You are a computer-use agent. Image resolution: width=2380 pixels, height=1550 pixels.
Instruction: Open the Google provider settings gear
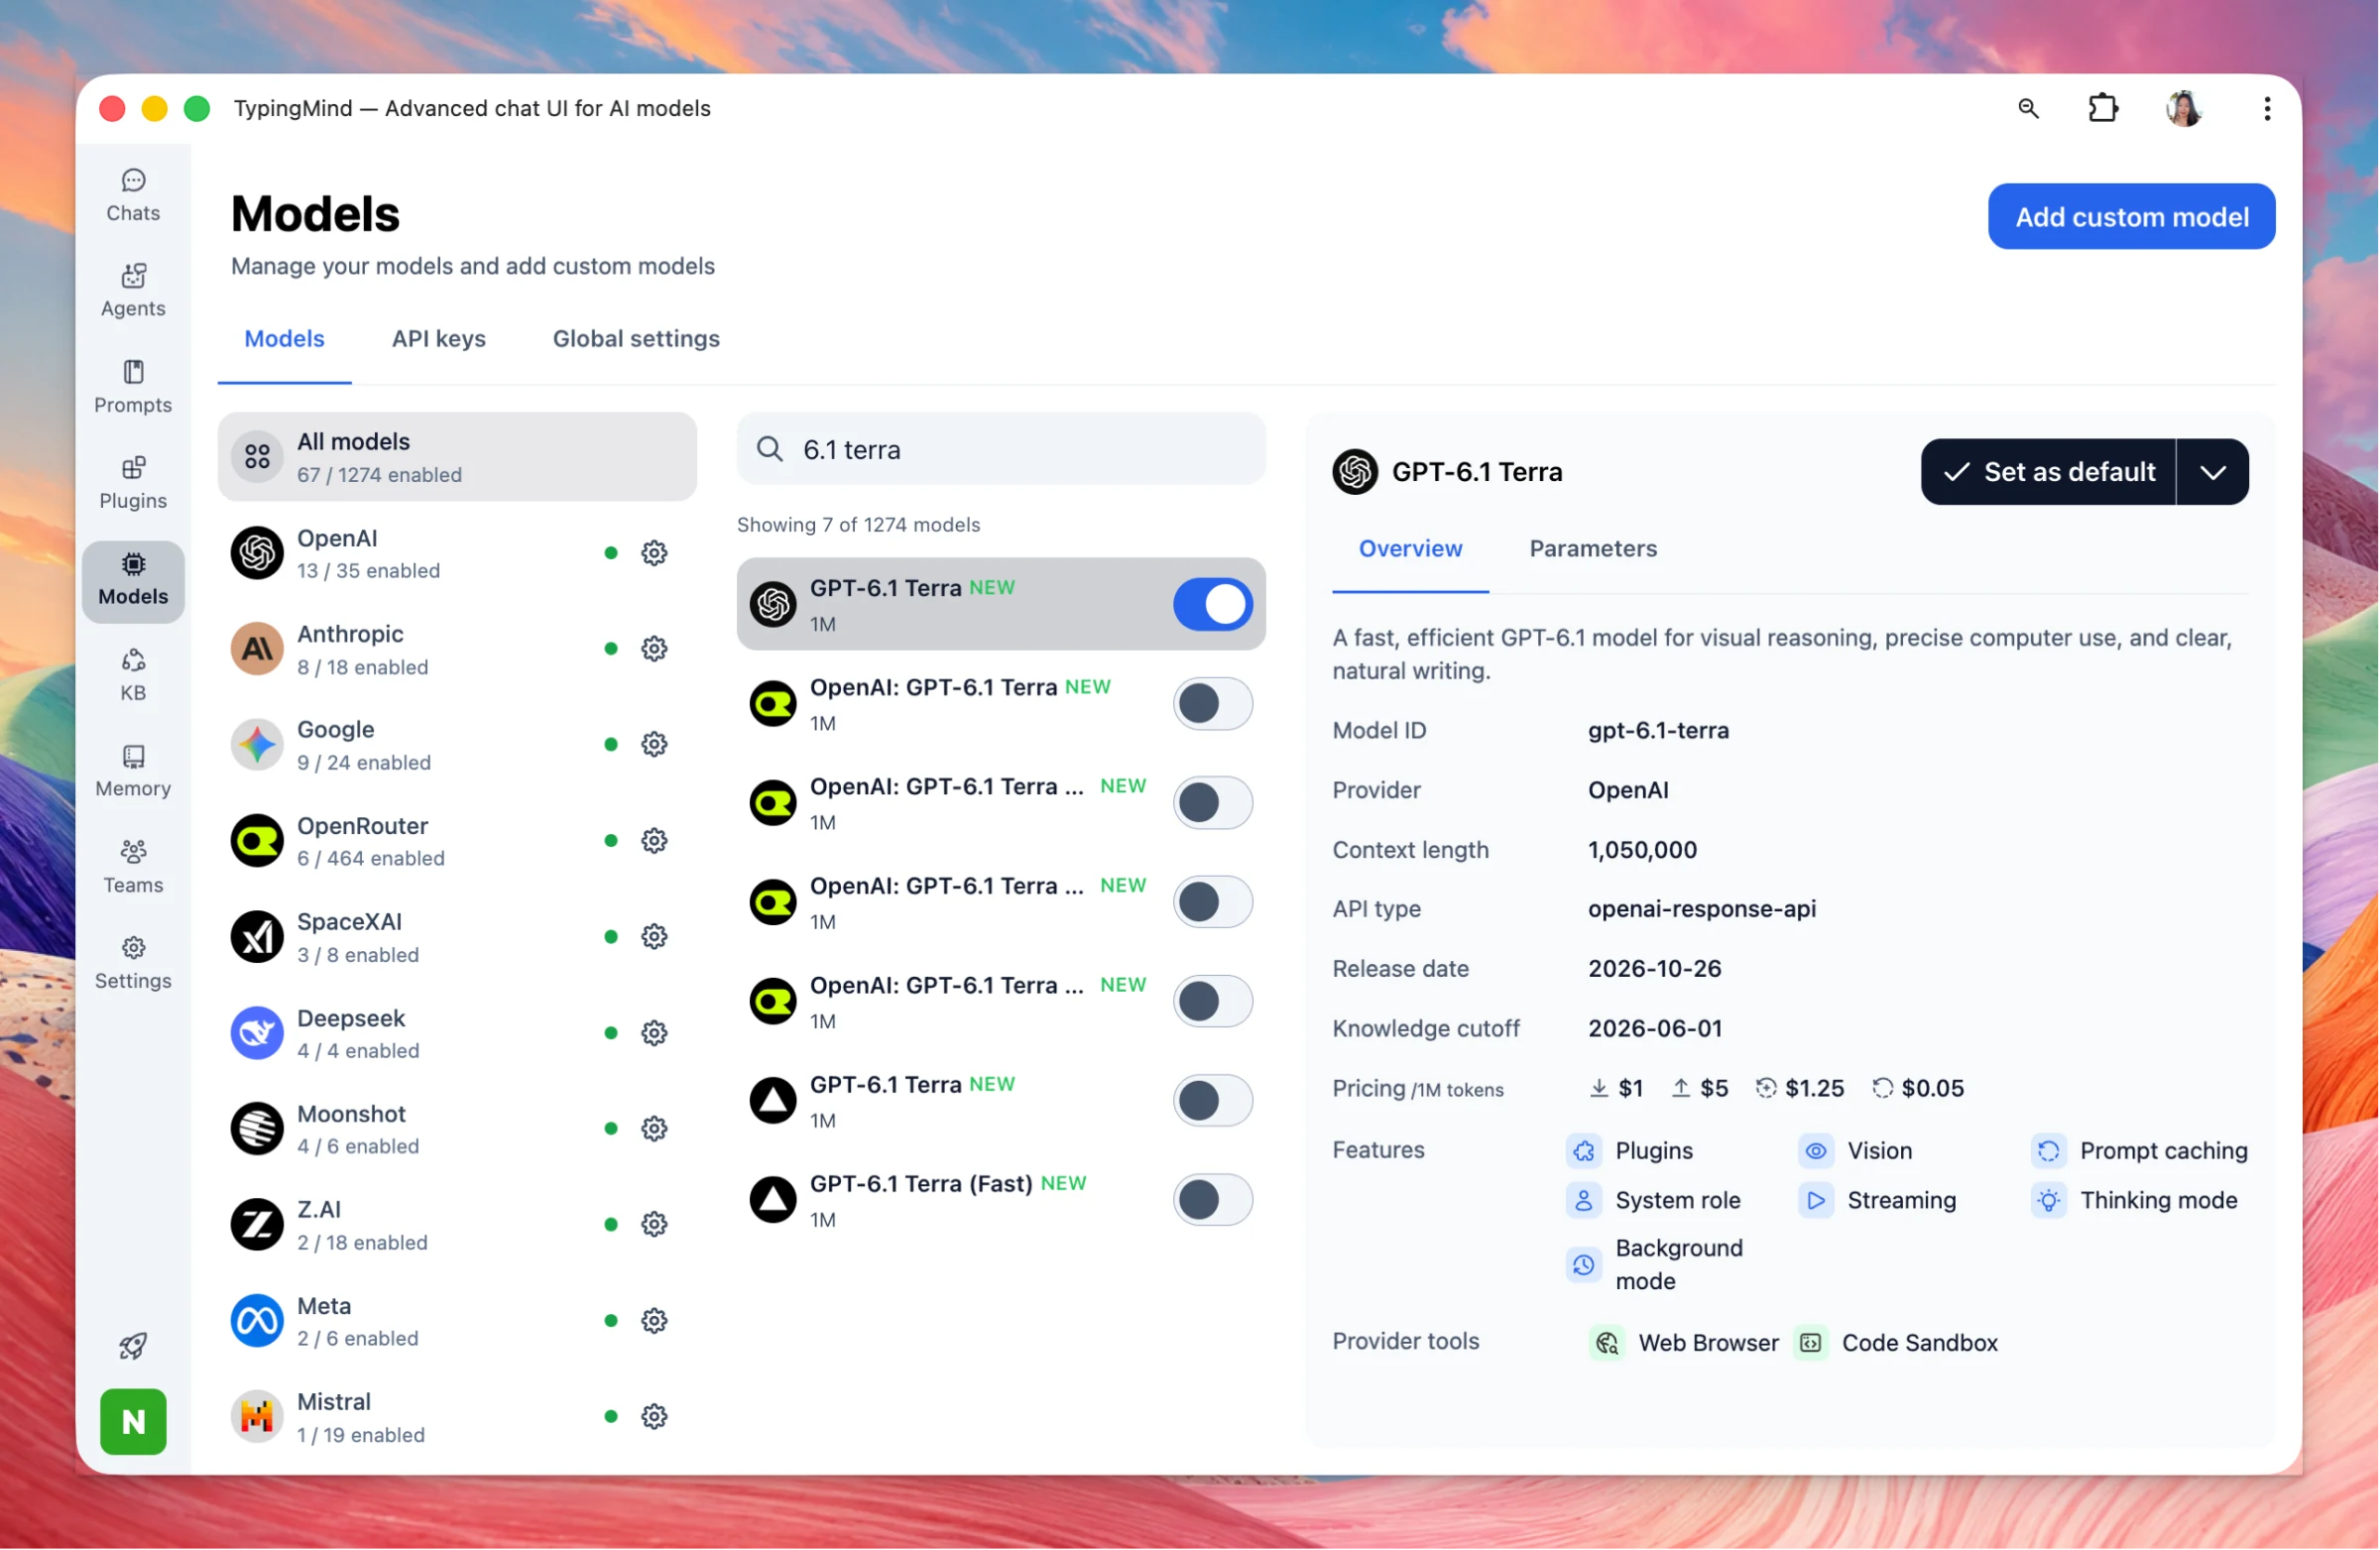coord(654,745)
